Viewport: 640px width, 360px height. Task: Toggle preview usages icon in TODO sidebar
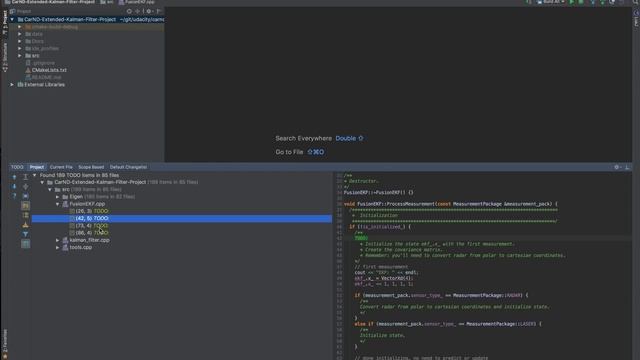[25, 244]
